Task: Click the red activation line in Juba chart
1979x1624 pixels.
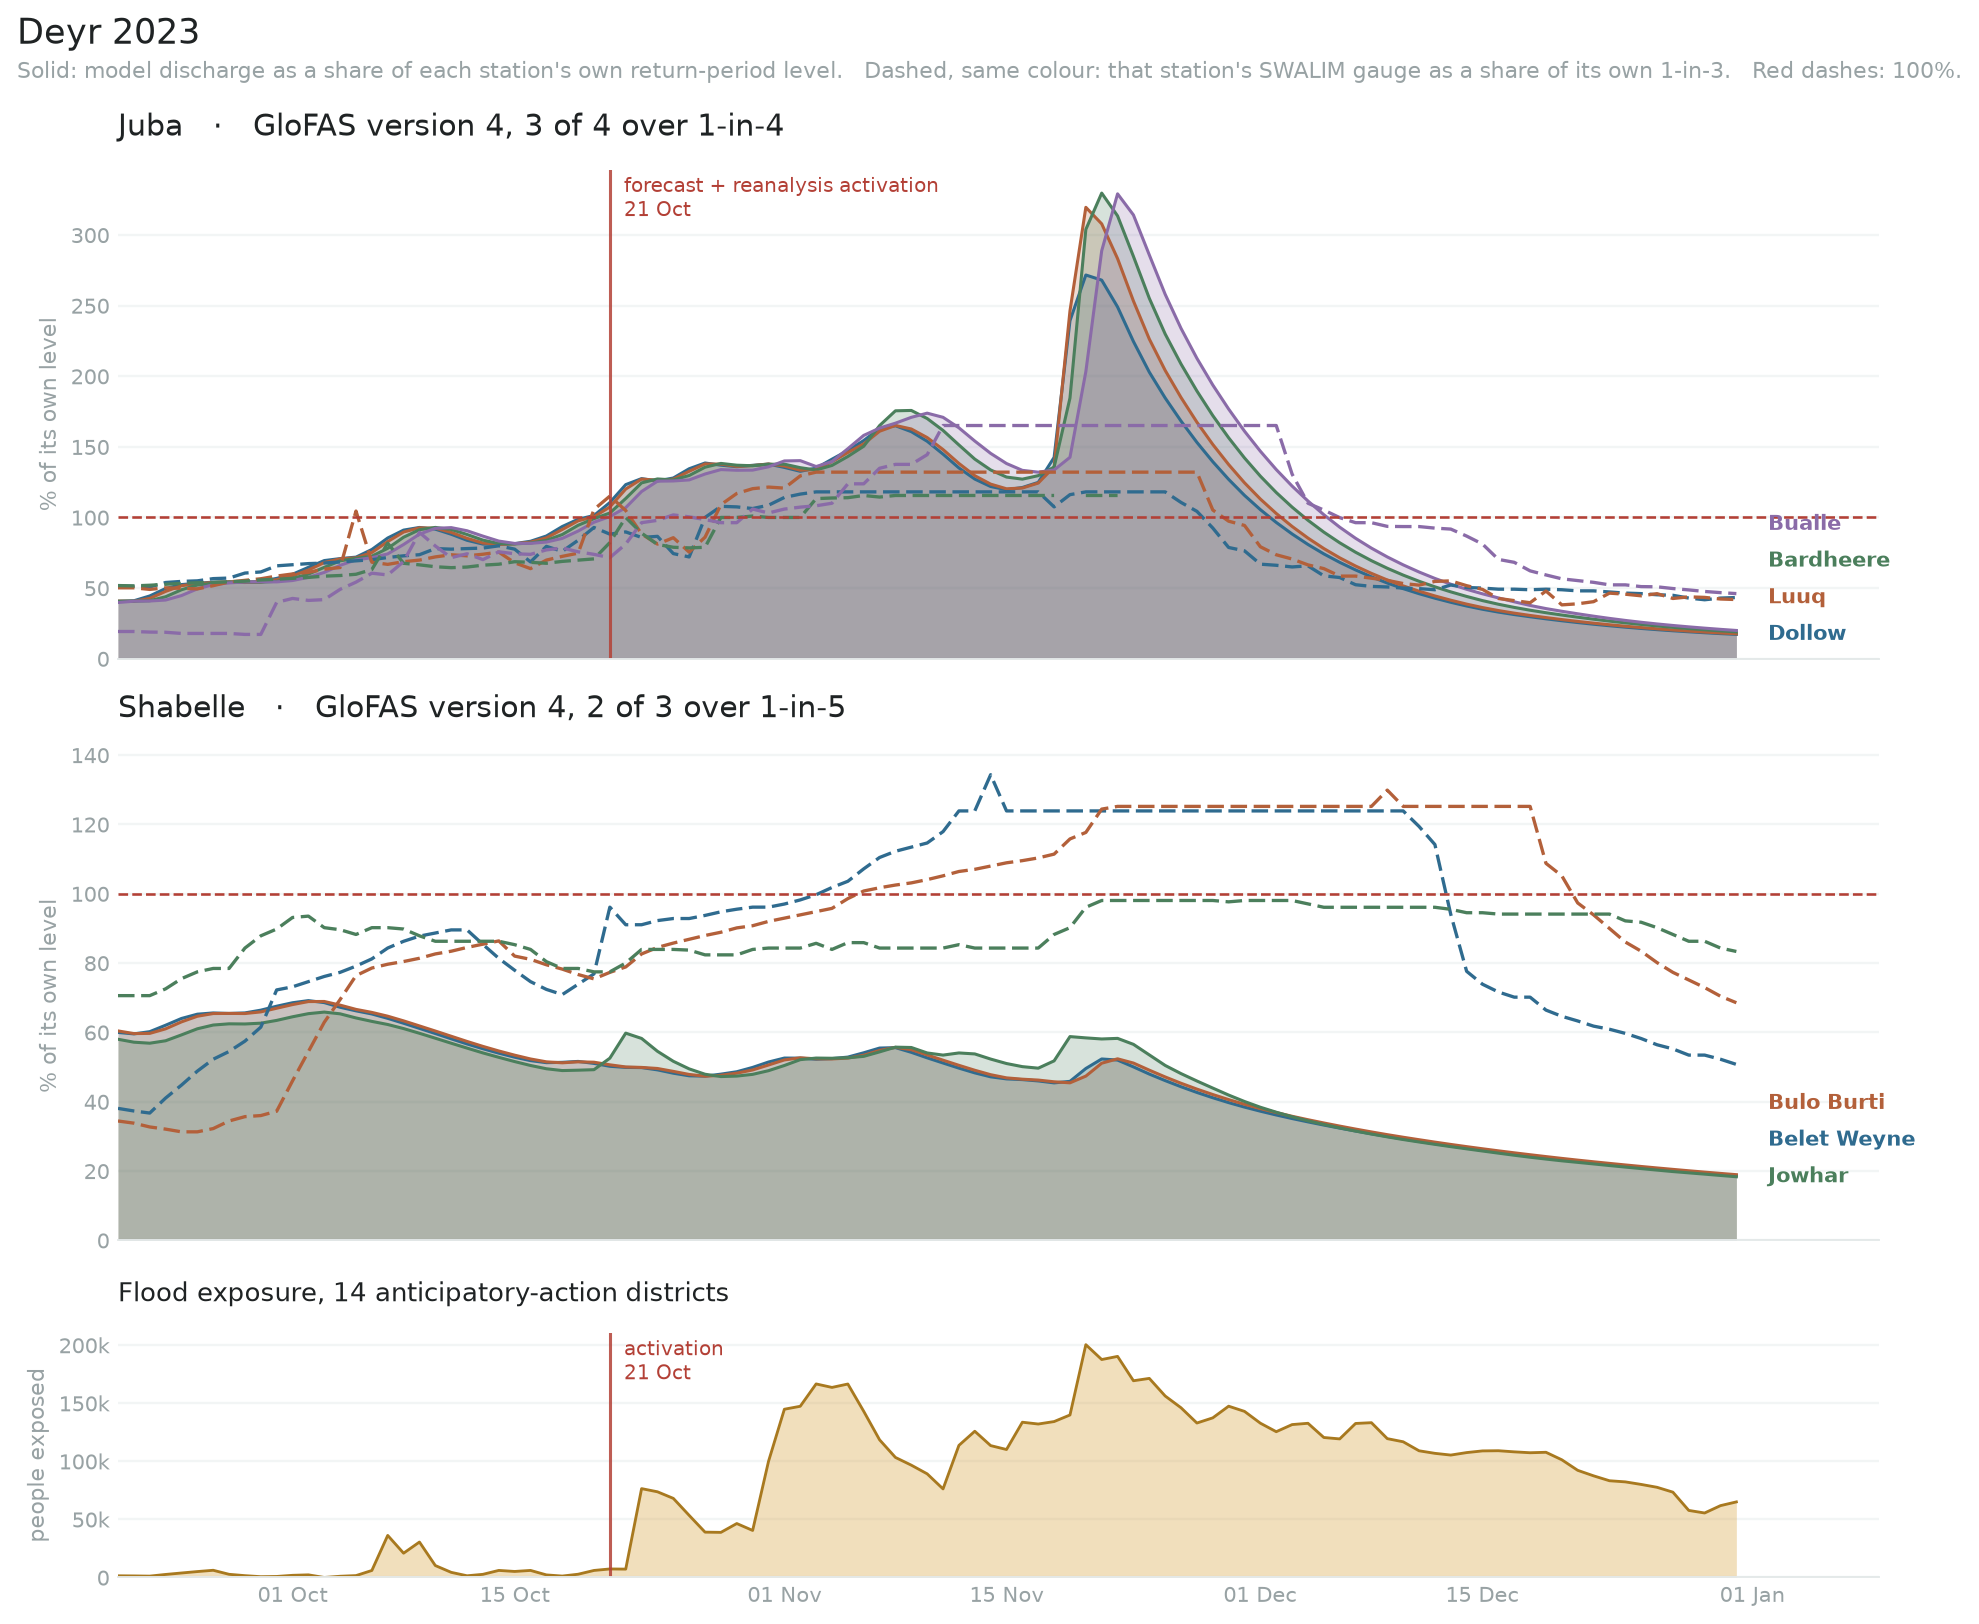Action: point(610,414)
